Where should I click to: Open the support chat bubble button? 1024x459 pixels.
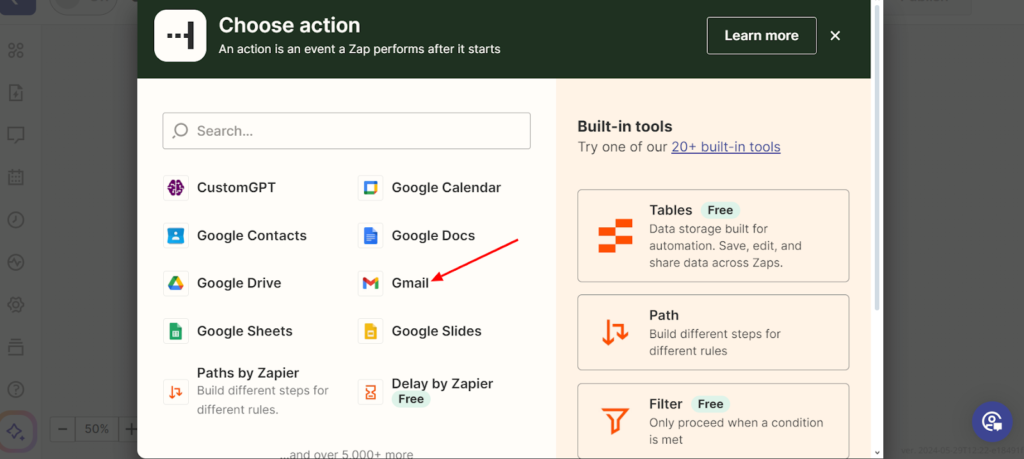pyautogui.click(x=992, y=422)
